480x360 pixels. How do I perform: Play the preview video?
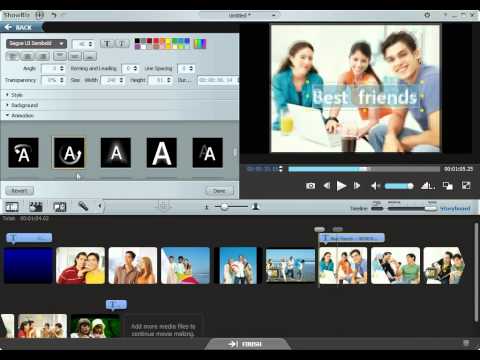341,186
